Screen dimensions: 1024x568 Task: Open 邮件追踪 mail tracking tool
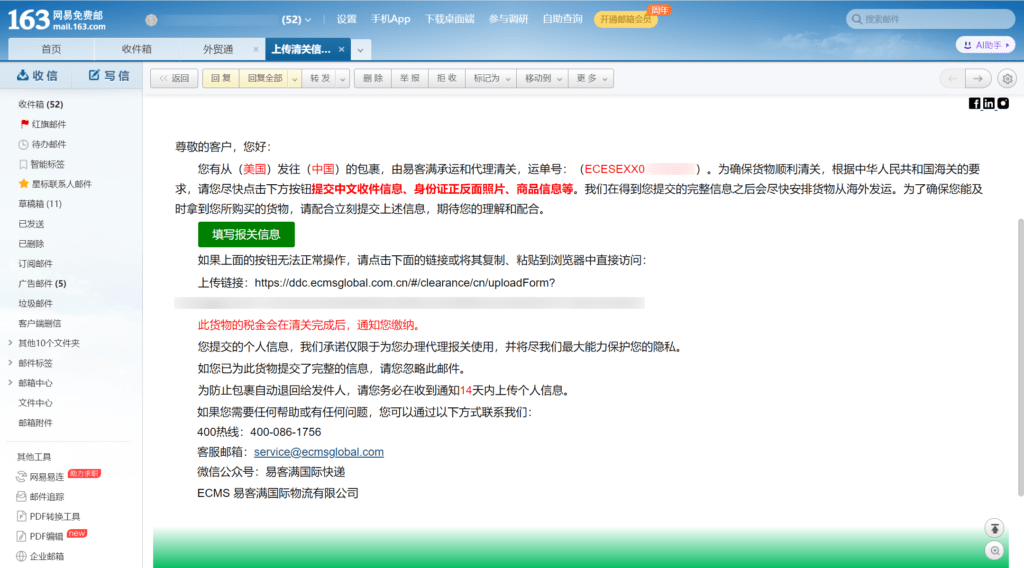click(x=40, y=497)
